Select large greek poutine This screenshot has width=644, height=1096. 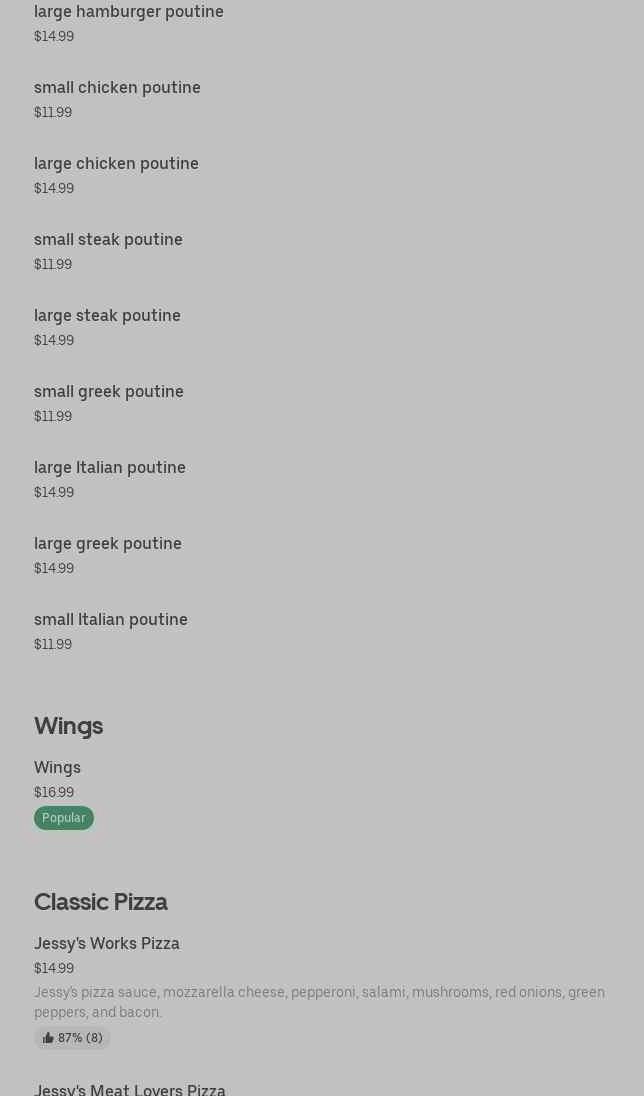(x=108, y=544)
